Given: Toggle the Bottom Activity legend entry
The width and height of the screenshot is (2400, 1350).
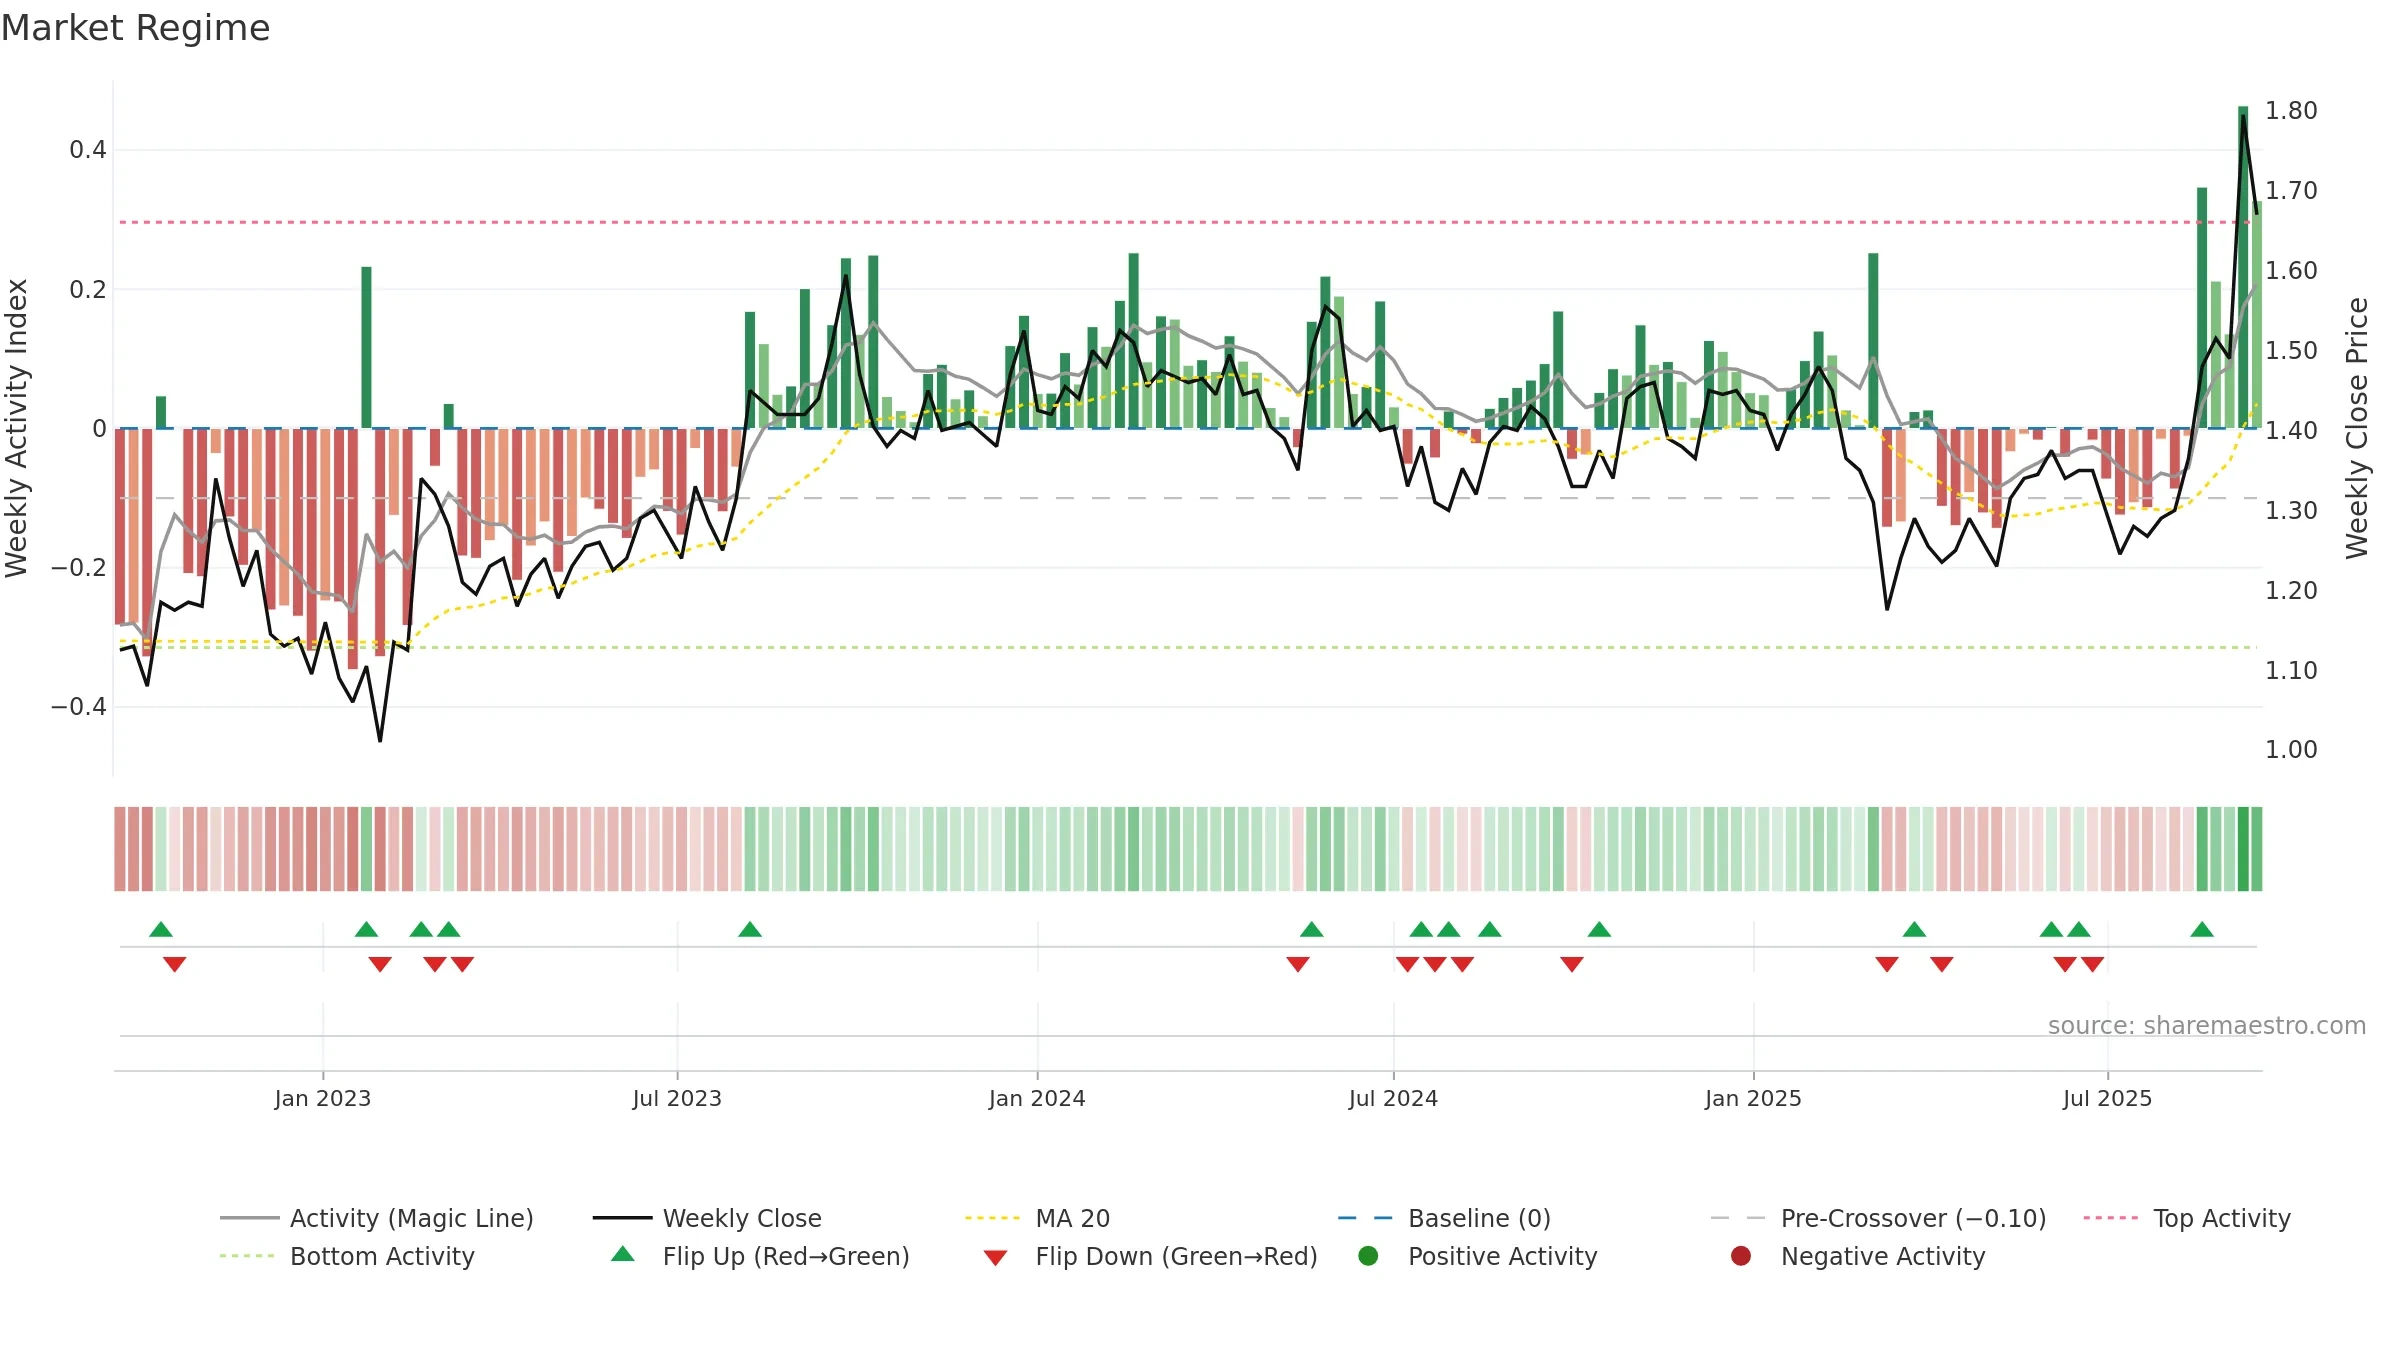Looking at the screenshot, I should click(347, 1256).
